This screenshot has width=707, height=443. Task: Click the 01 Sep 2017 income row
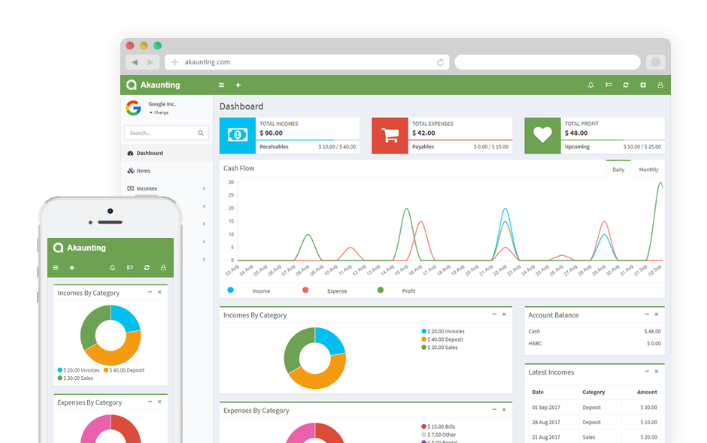point(594,407)
